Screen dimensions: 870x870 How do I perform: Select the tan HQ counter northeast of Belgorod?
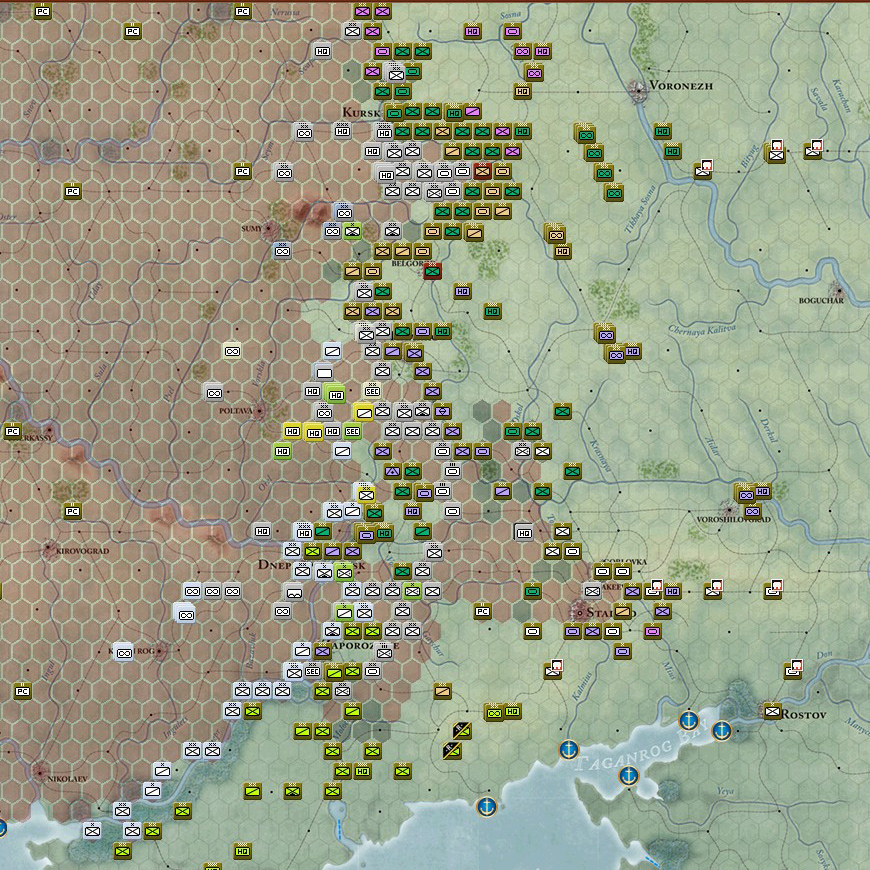tap(562, 251)
